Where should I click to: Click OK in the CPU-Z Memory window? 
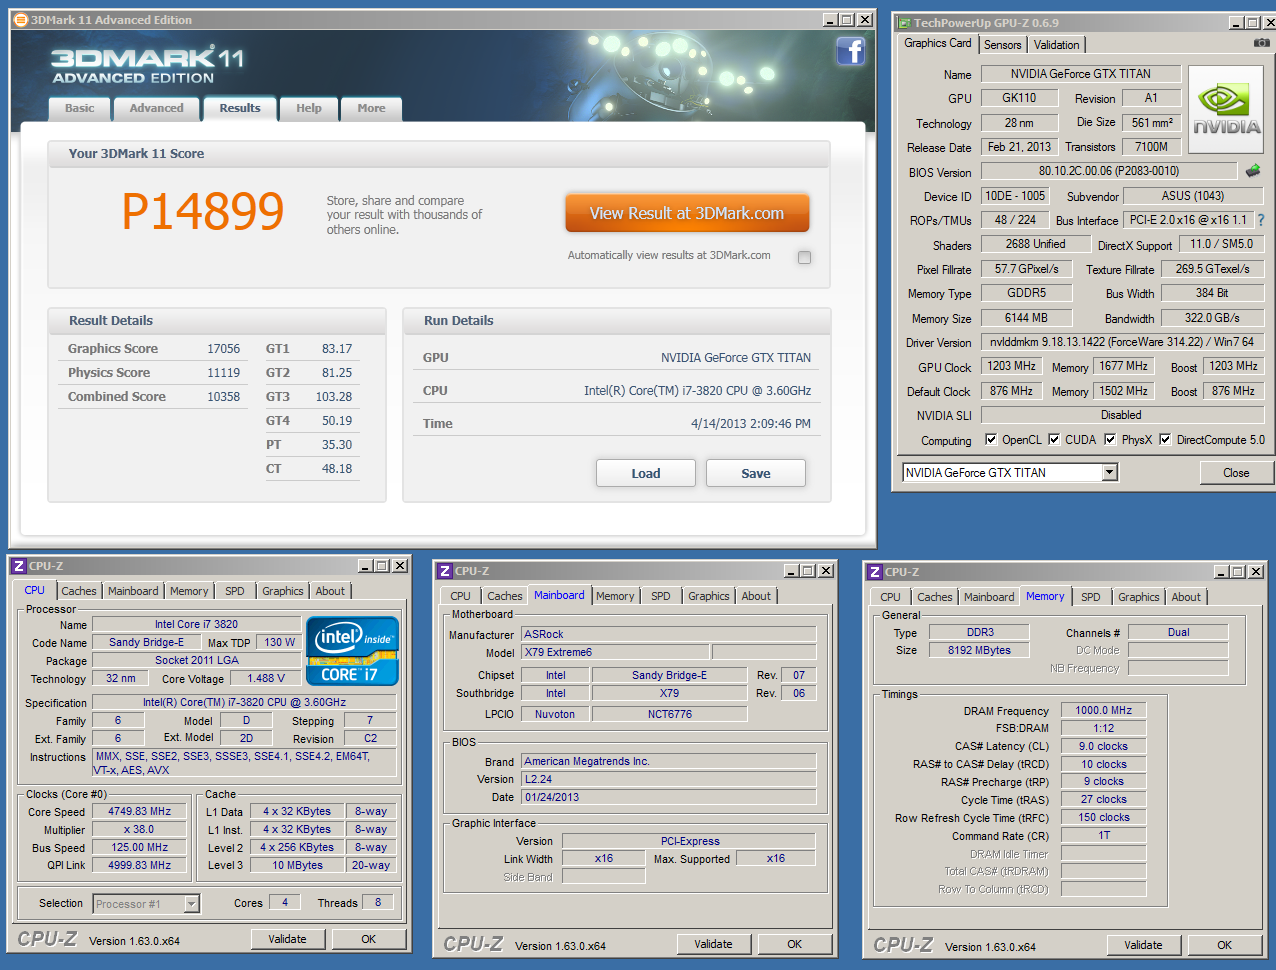pos(1225,945)
